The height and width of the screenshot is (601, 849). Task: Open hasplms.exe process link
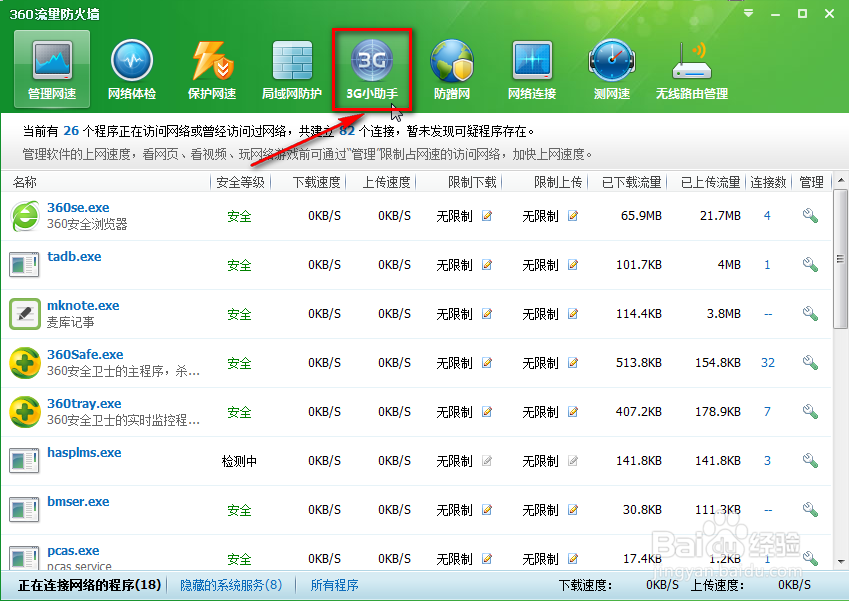pos(84,452)
